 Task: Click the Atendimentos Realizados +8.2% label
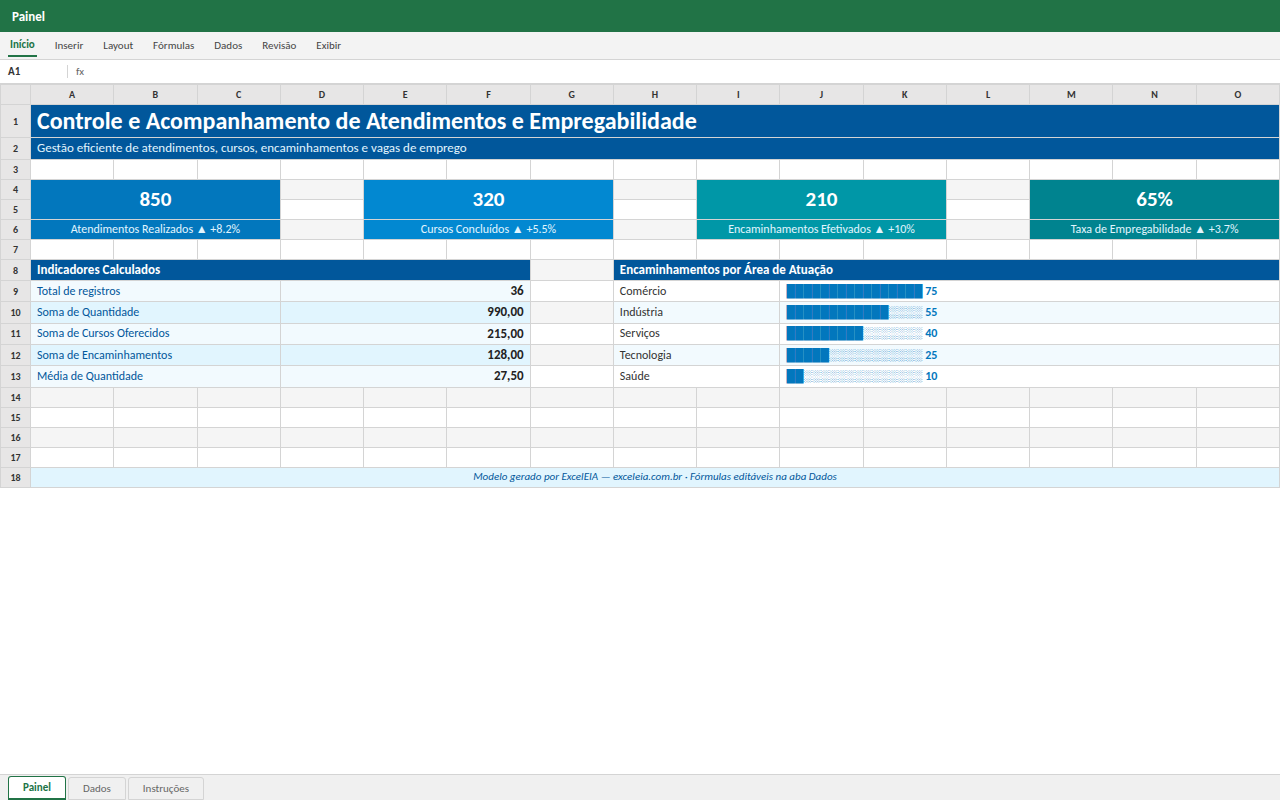(x=156, y=230)
